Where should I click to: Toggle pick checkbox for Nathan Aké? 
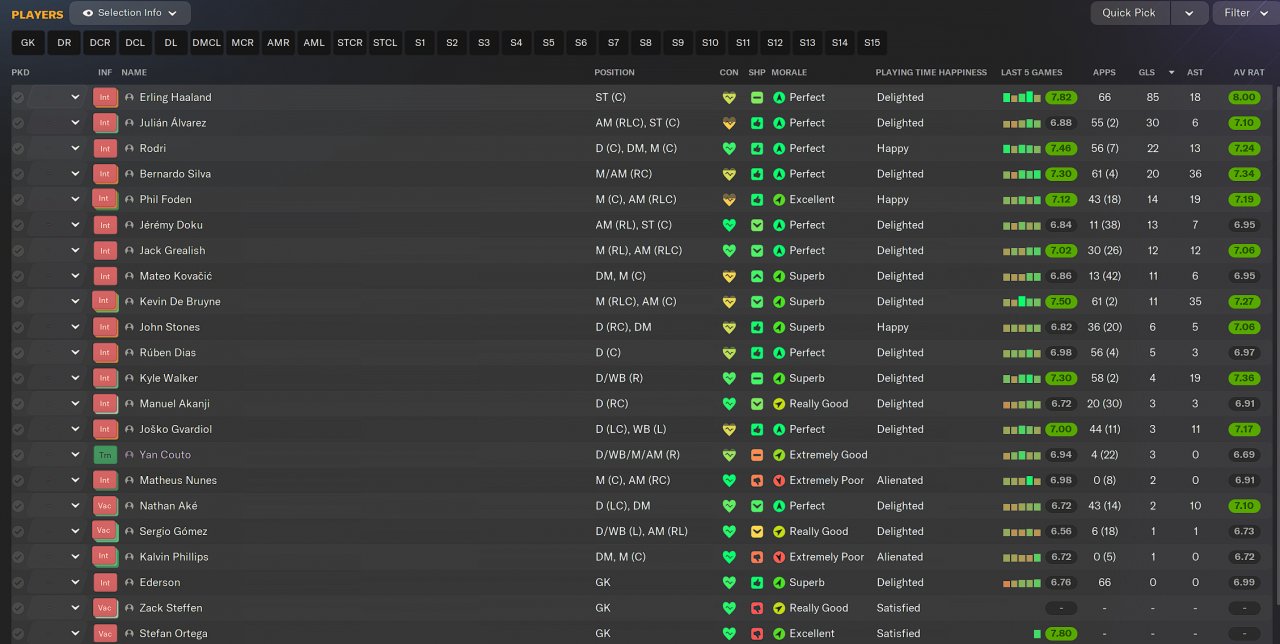point(18,506)
